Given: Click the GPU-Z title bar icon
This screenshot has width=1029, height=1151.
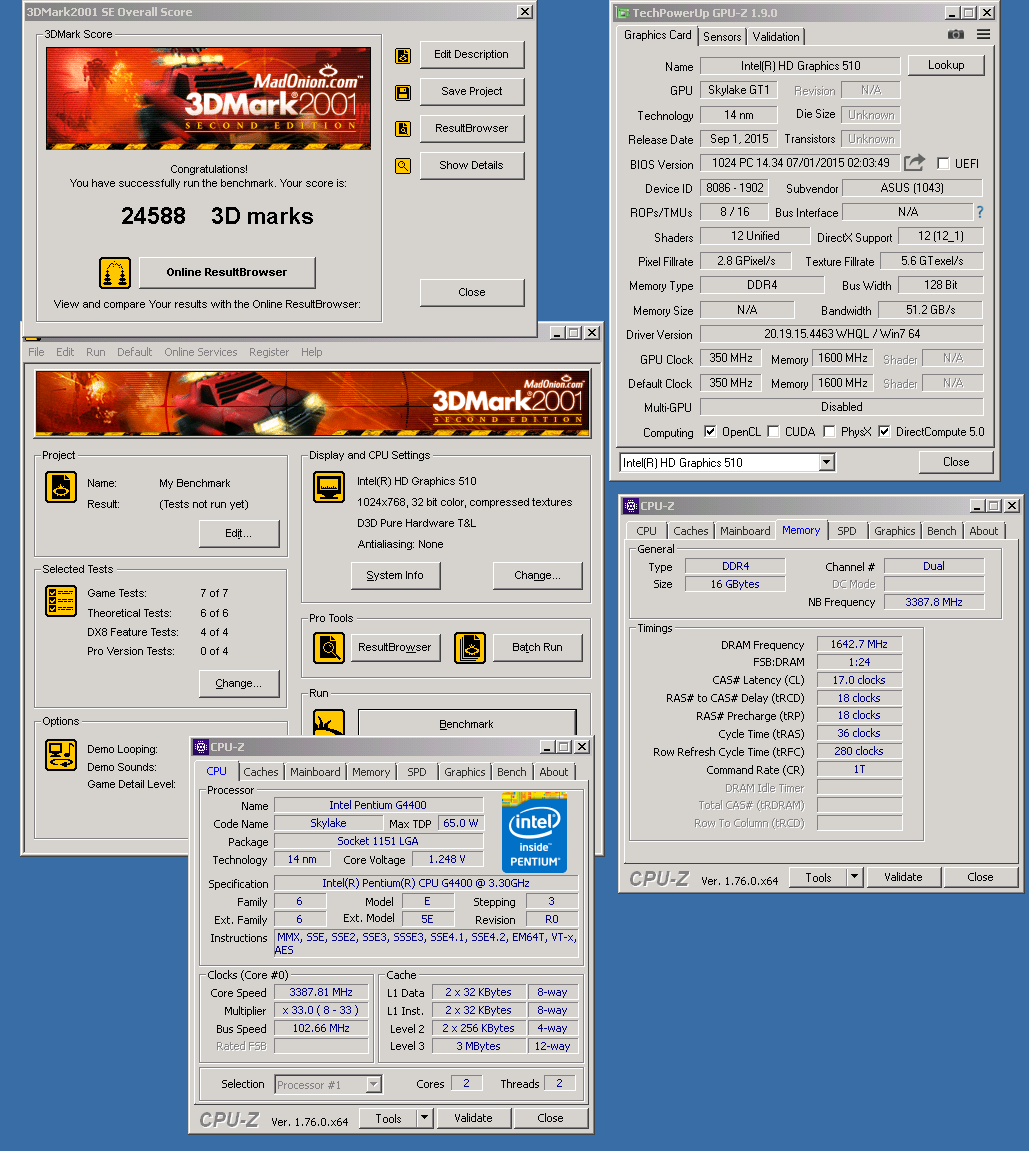Looking at the screenshot, I should click(x=623, y=13).
